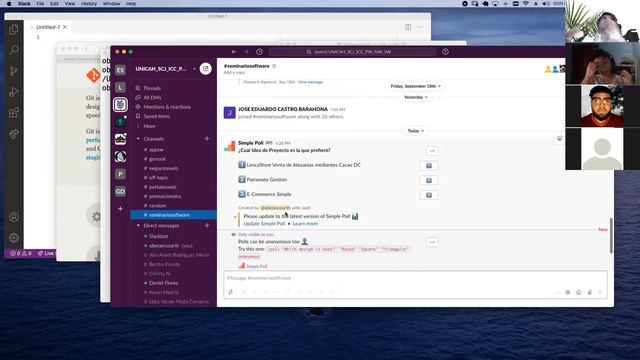Select Untitled-1 tab in VS Code
Image resolution: width=640 pixels, height=360 pixels.
(48, 27)
